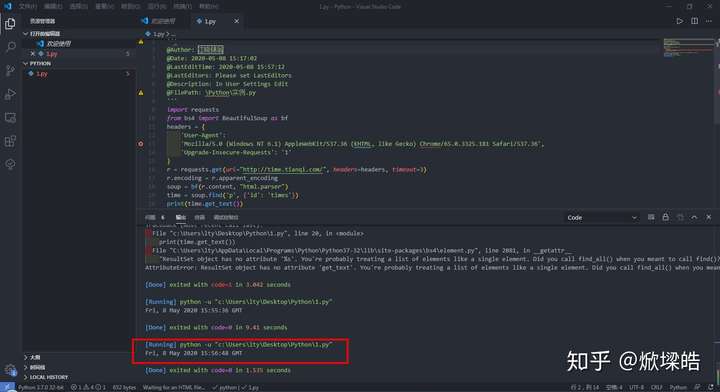Screen dimensions: 720x392
Task: Click the python | 1.py status bar item
Action: click(x=236, y=387)
